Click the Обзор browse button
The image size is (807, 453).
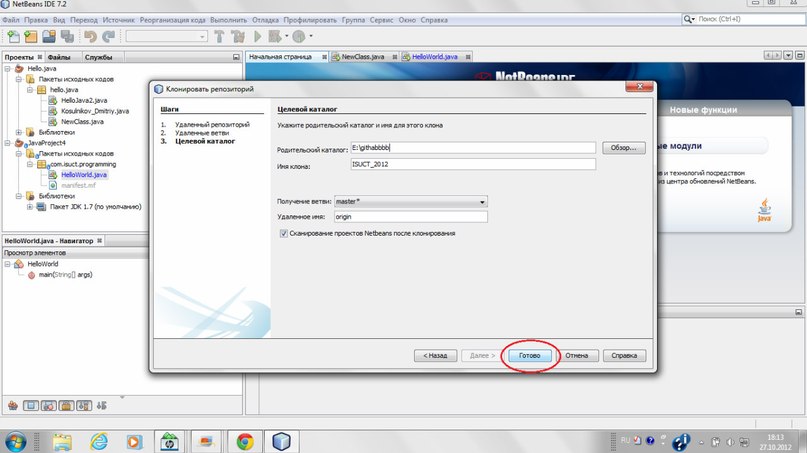[x=624, y=148]
